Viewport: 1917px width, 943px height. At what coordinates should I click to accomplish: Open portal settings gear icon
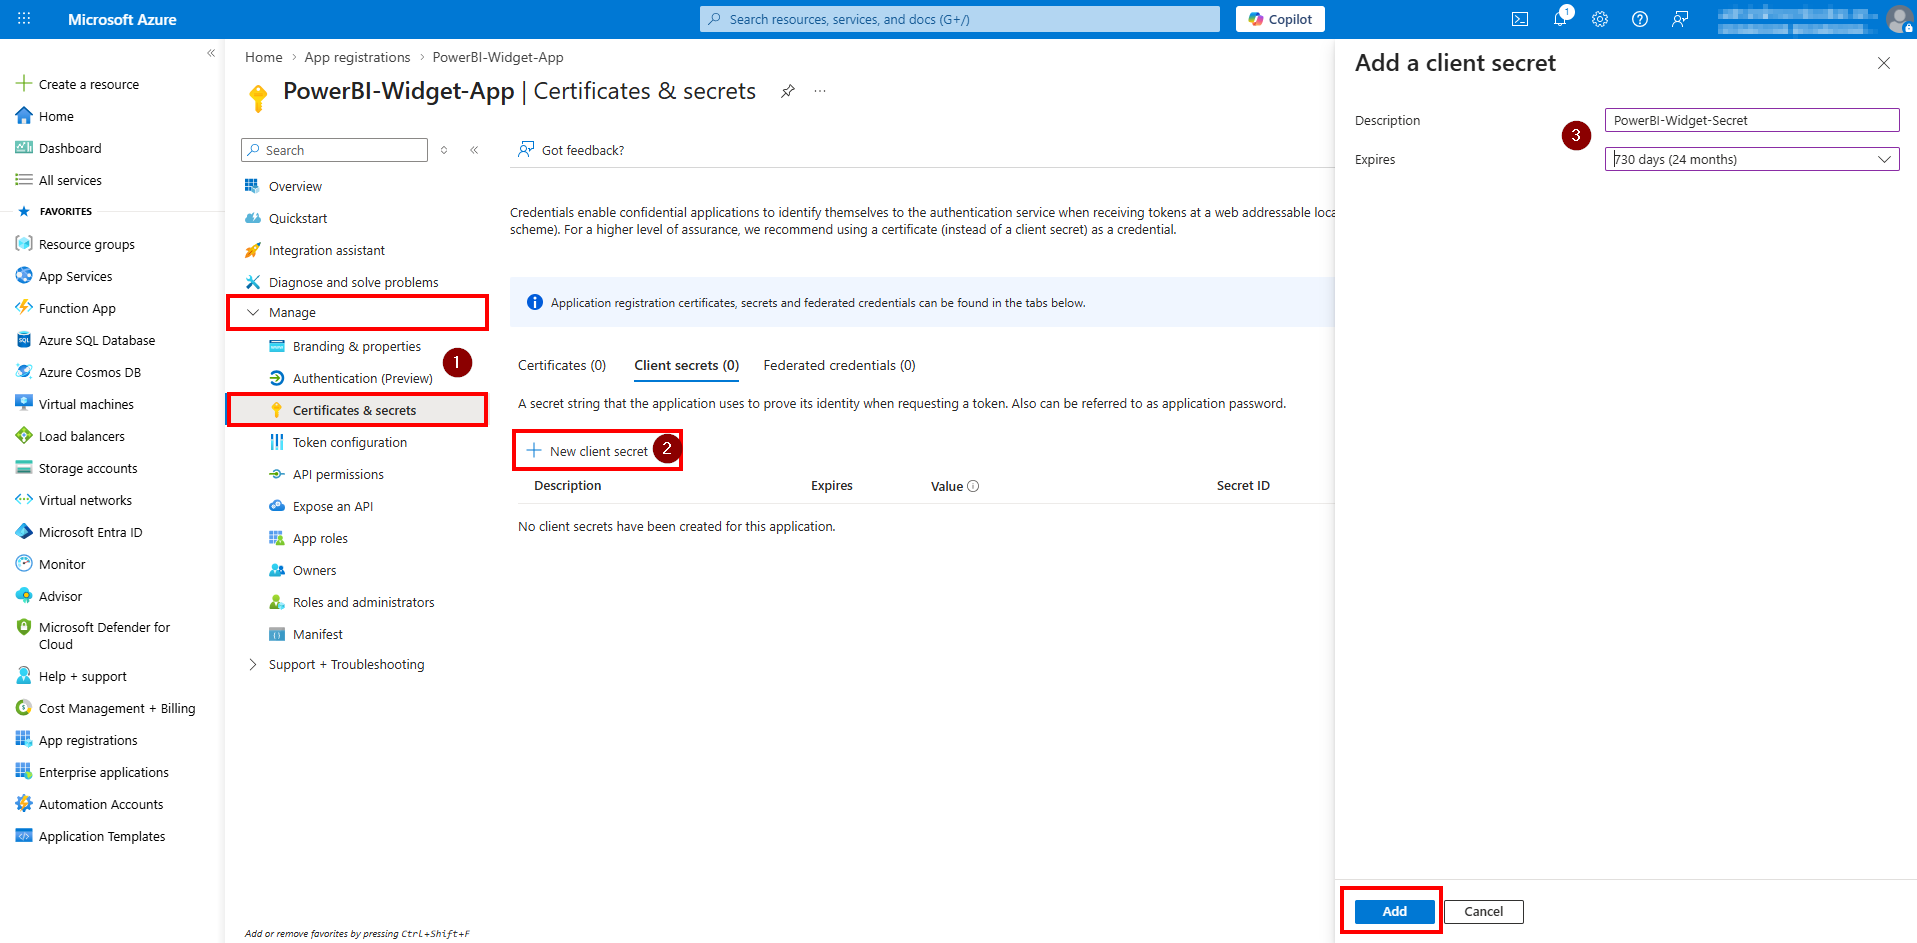pos(1600,19)
